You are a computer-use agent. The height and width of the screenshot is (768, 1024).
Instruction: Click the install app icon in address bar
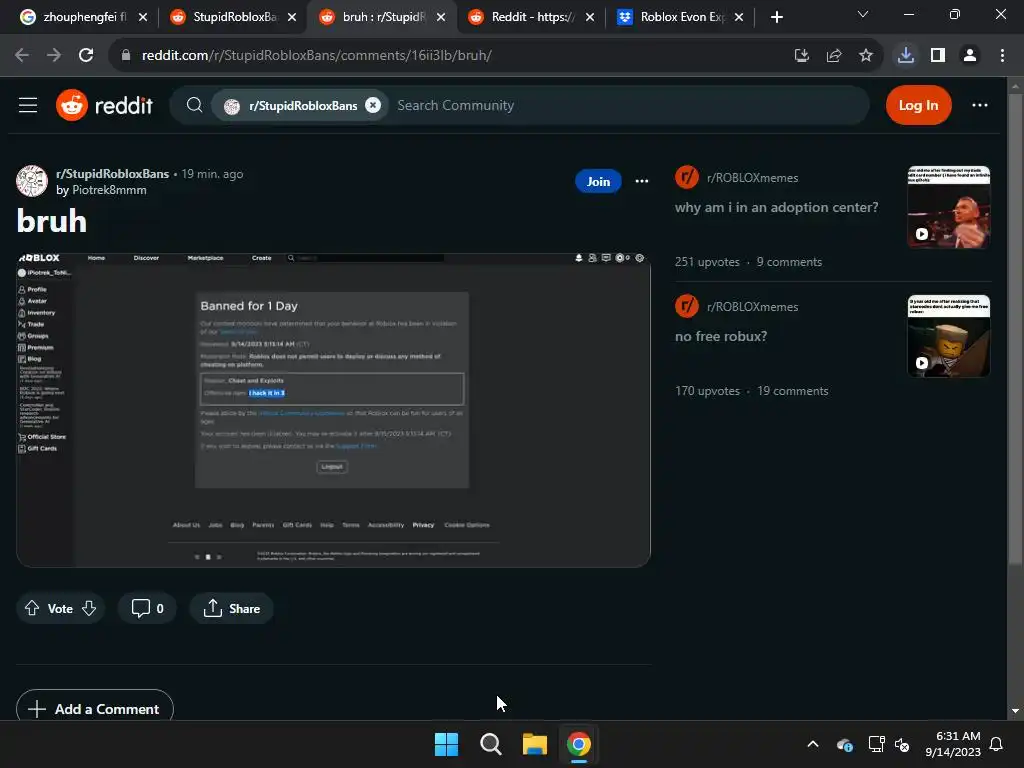[x=802, y=56]
